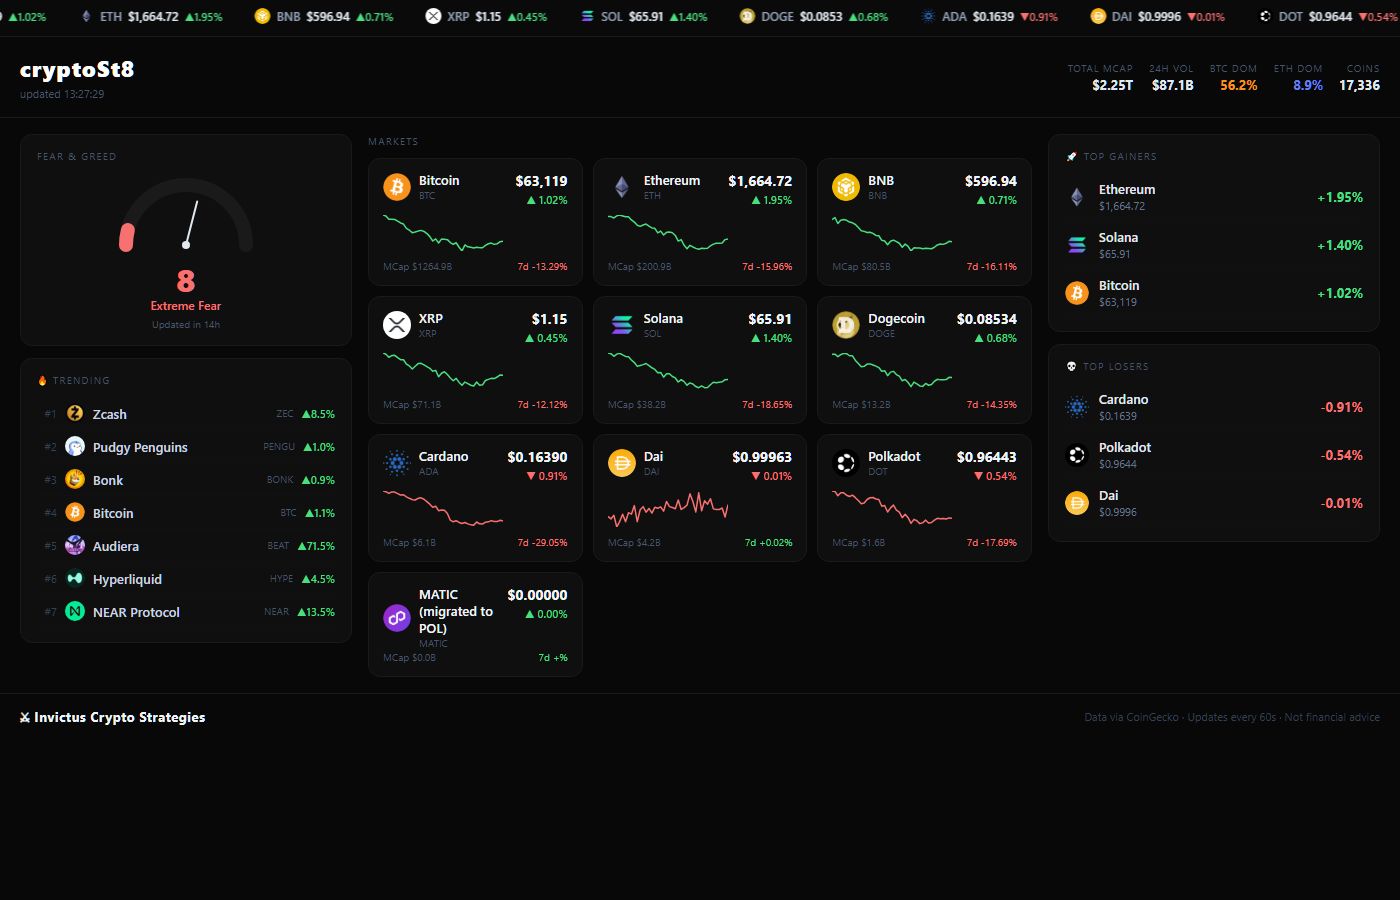Click the XRP icon in Markets card
Image resolution: width=1400 pixels, height=900 pixels.
397,325
